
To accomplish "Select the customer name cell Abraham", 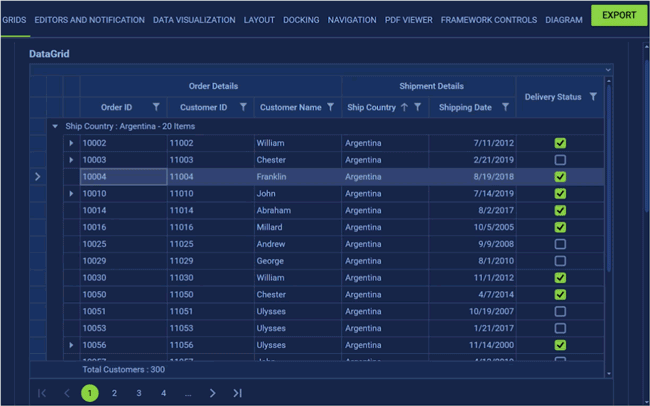I will [x=297, y=210].
